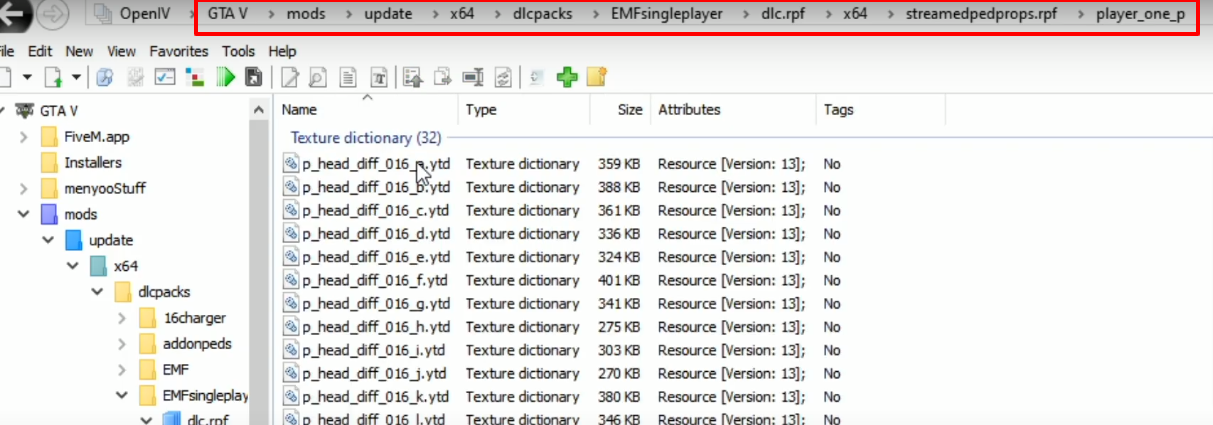The width and height of the screenshot is (1213, 425).
Task: Click the green plus add icon
Action: [x=567, y=77]
